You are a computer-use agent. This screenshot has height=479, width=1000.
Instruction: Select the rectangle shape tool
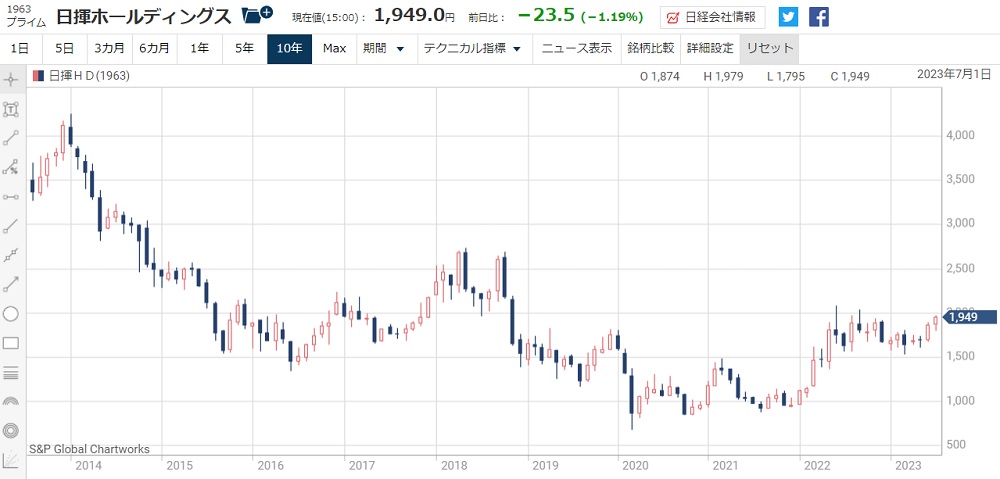pos(11,343)
